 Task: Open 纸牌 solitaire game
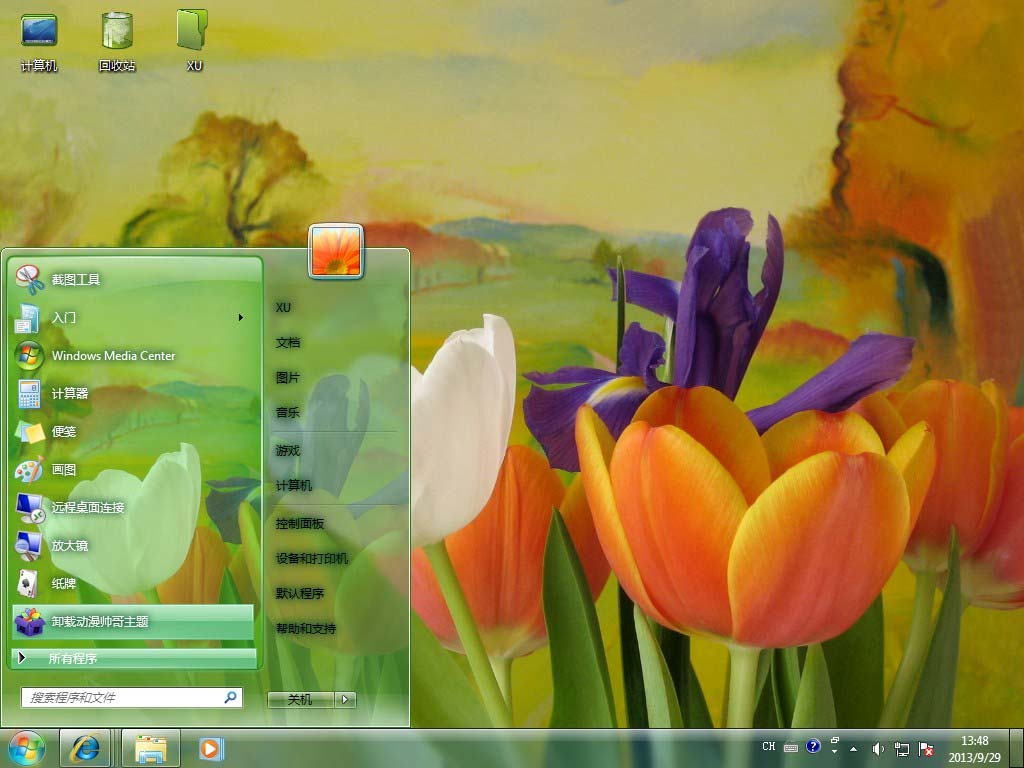pos(63,584)
